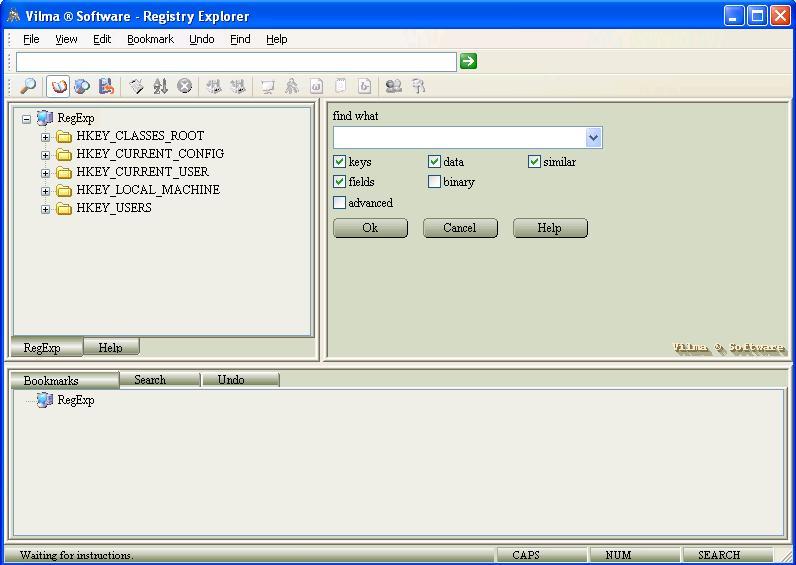796x565 pixels.
Task: Click the address bar input at top
Action: point(236,61)
